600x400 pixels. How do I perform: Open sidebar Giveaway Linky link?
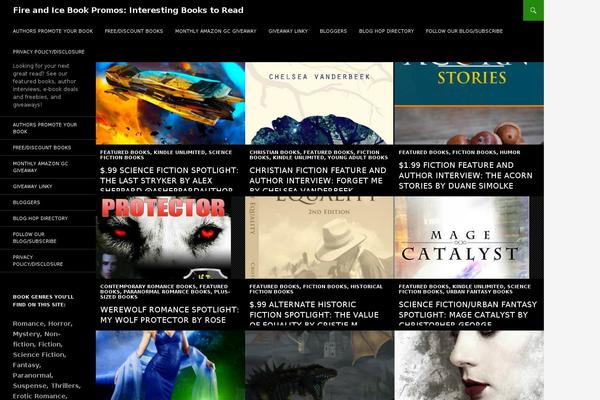[x=33, y=186]
